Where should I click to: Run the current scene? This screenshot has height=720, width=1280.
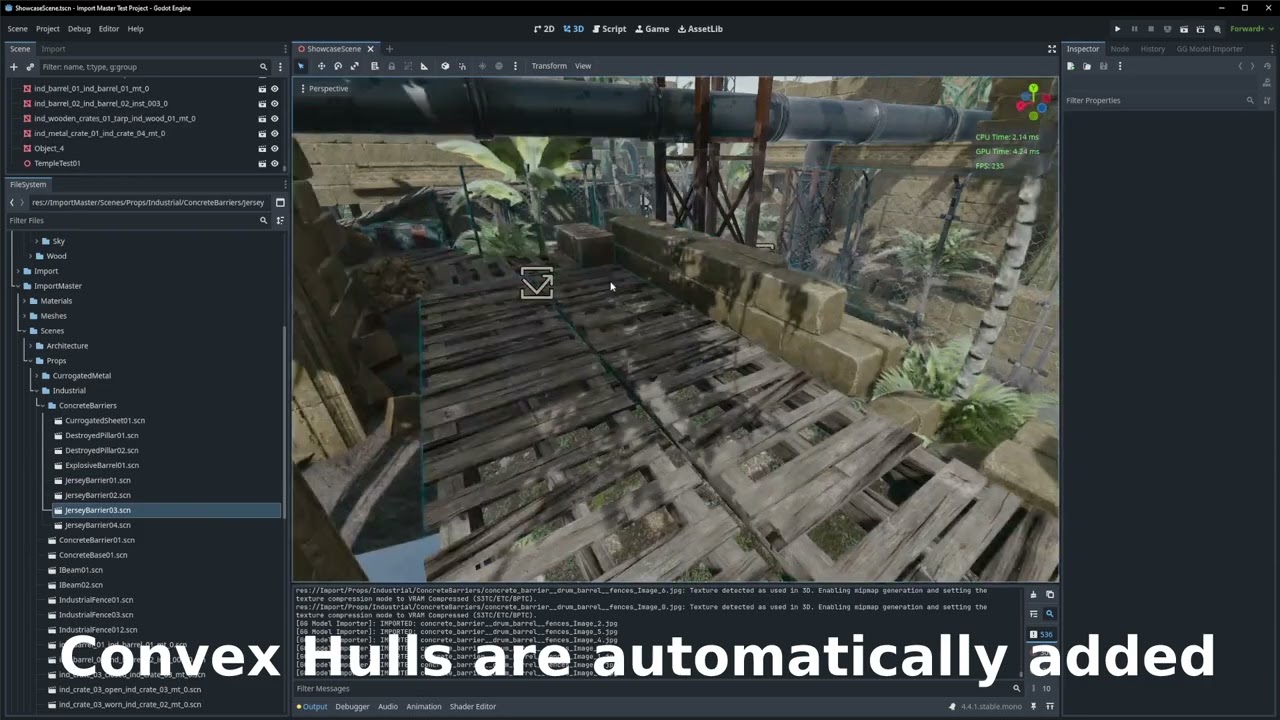tap(1184, 29)
